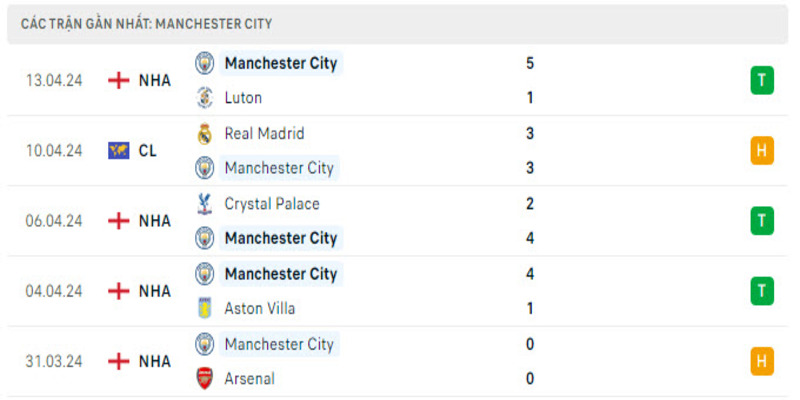Click the 04.04.24 match date
The width and height of the screenshot is (800, 400).
(54, 291)
